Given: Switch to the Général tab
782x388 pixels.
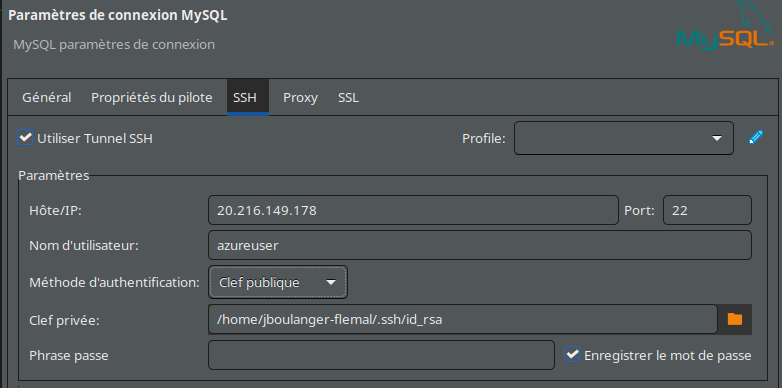Looking at the screenshot, I should point(47,97).
